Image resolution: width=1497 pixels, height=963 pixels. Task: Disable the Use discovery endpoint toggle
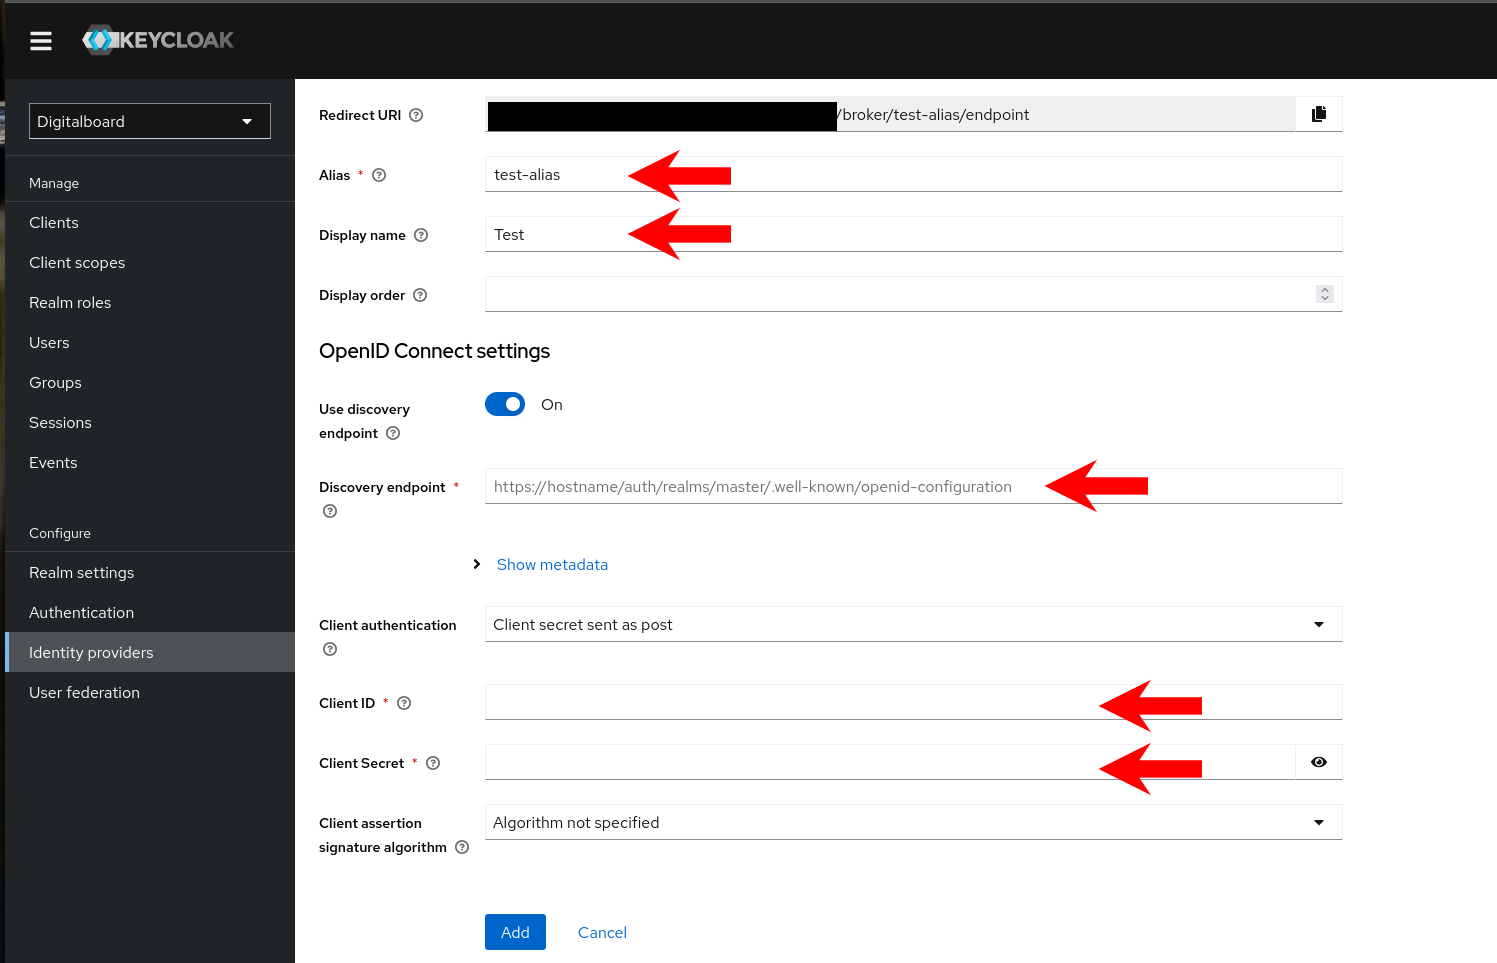tap(505, 404)
